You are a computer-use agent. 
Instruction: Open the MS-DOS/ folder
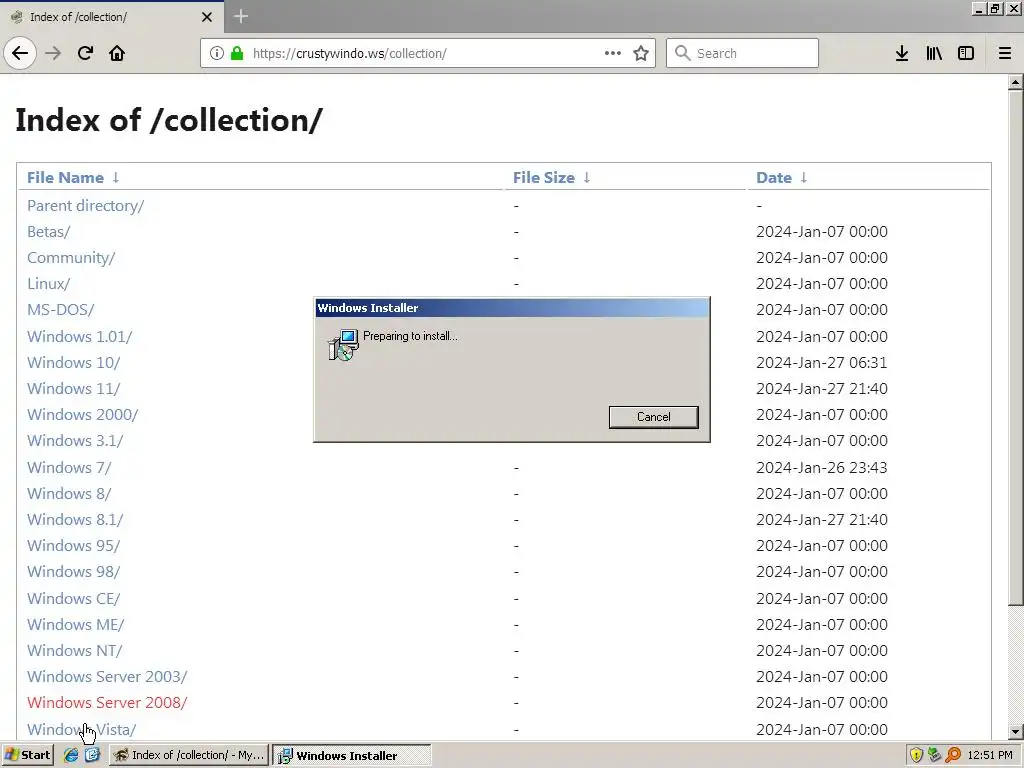click(x=61, y=310)
